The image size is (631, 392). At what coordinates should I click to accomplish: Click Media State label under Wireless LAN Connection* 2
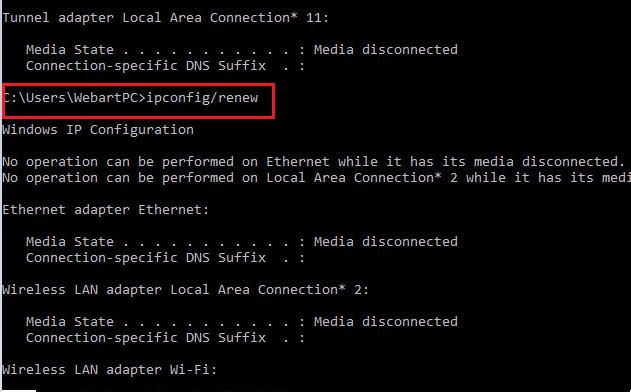coord(70,322)
